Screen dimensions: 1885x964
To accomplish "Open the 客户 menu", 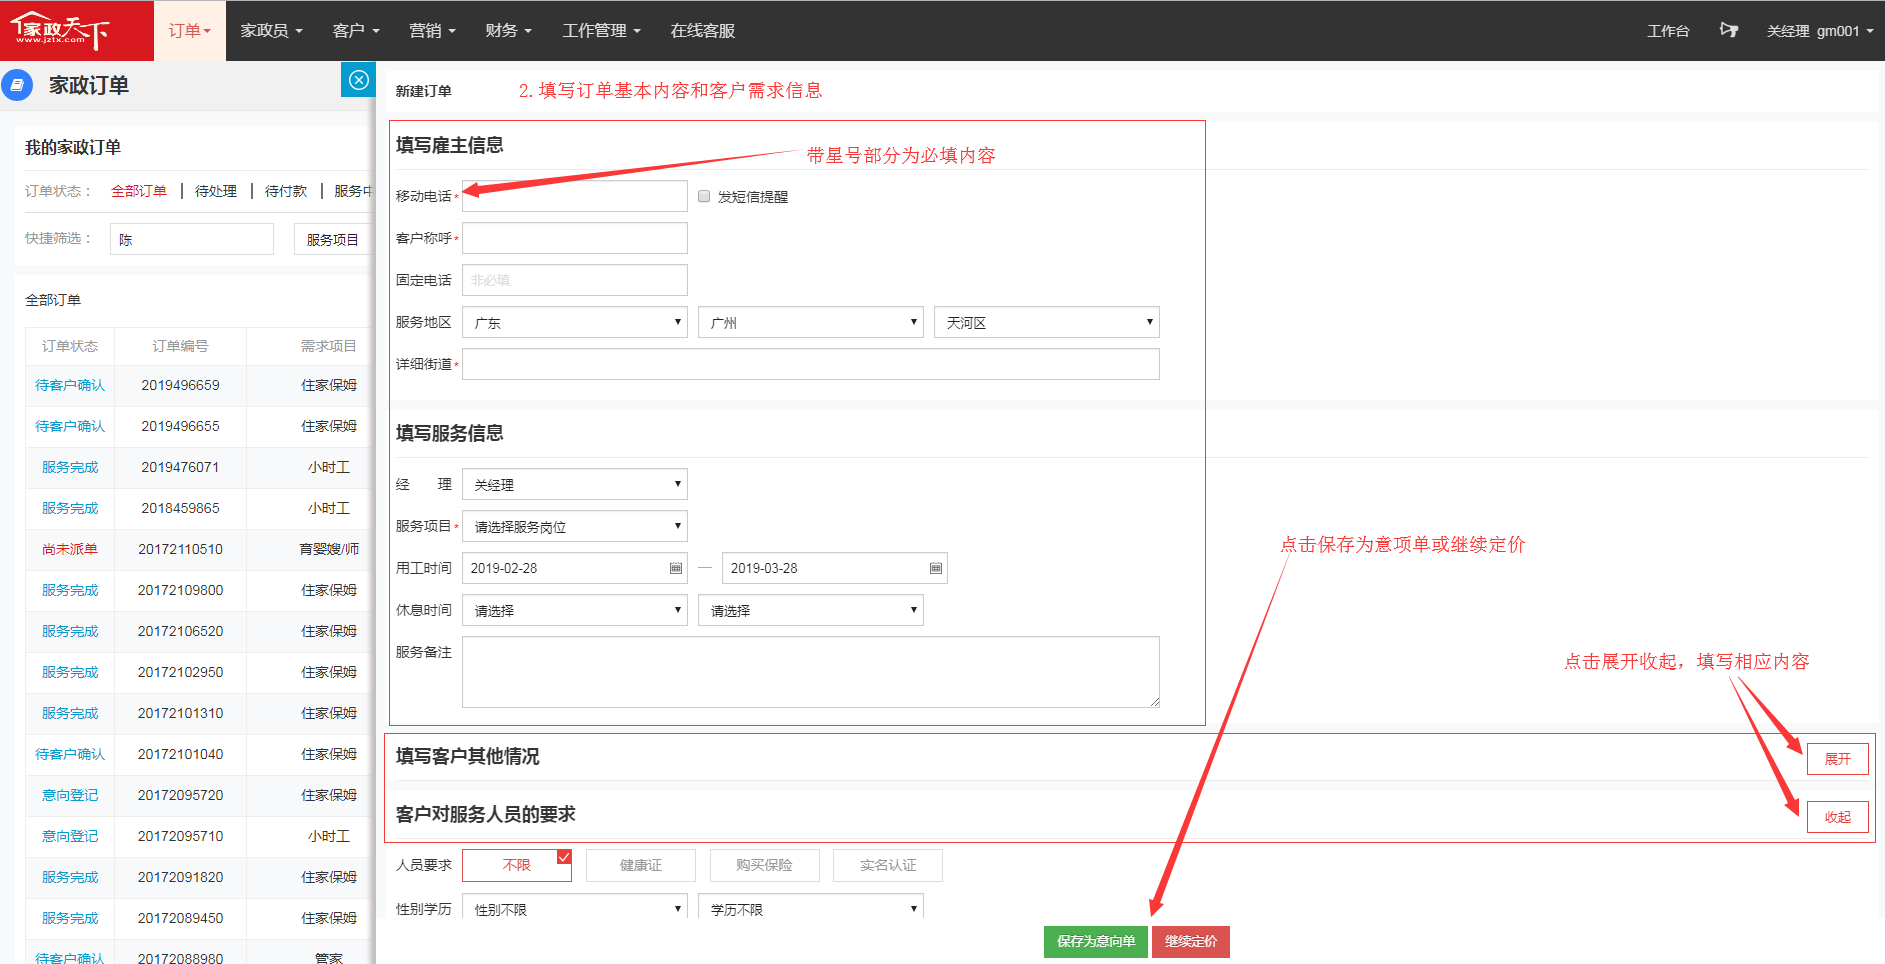I will 356,30.
